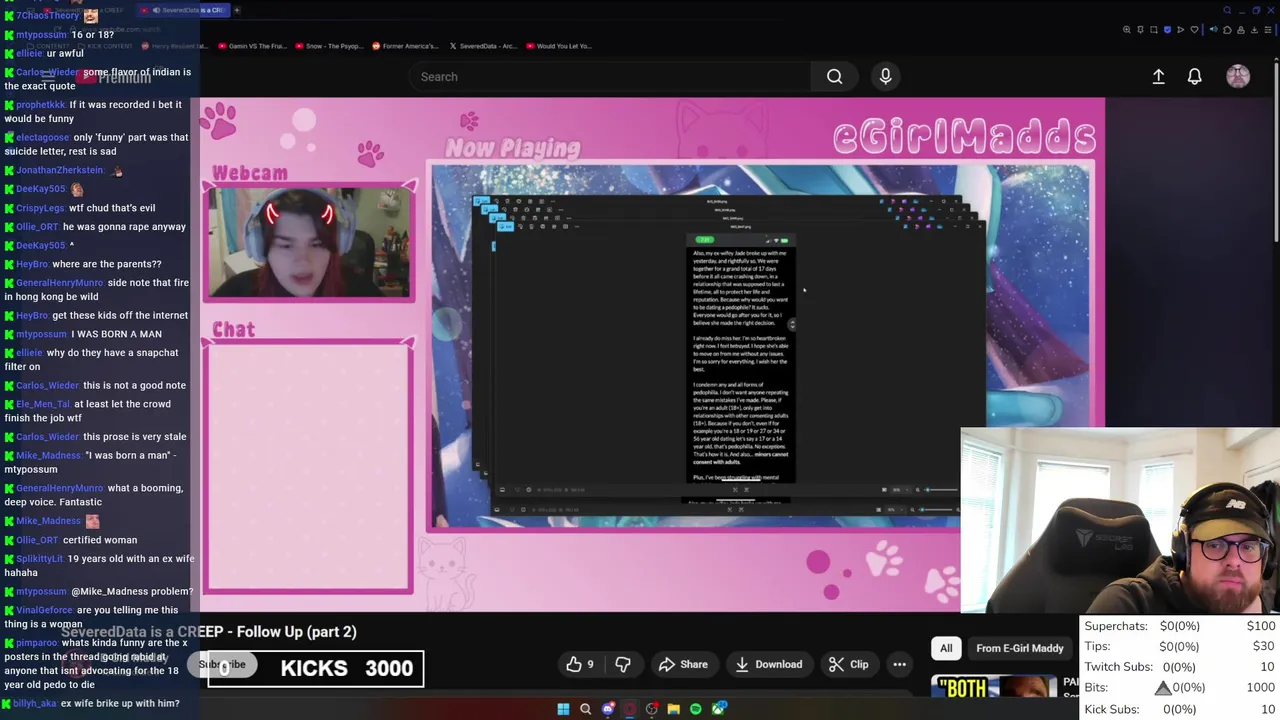The width and height of the screenshot is (1280, 720).
Task: Click the heart bookmark icon in toolbar
Action: (1194, 30)
